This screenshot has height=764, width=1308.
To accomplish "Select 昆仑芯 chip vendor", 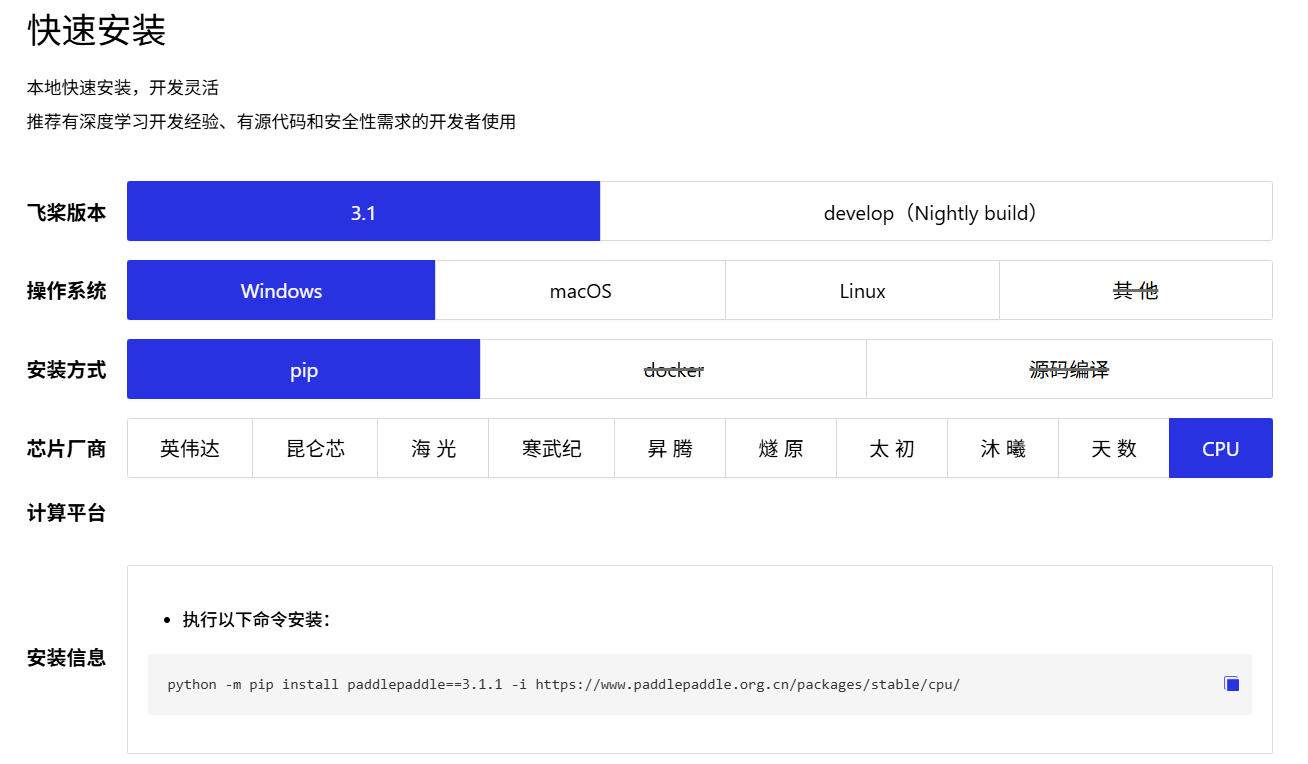I will click(x=315, y=448).
